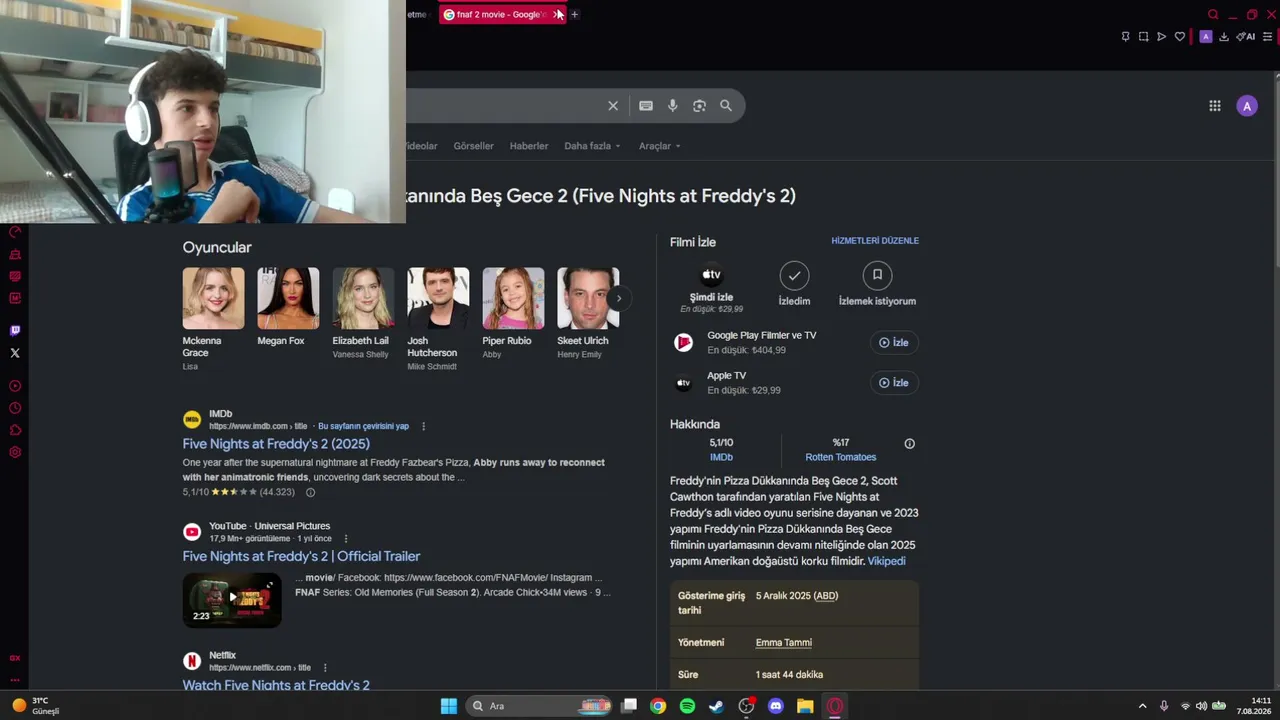Take a snapshot with the toolbar icon

pos(1143,37)
